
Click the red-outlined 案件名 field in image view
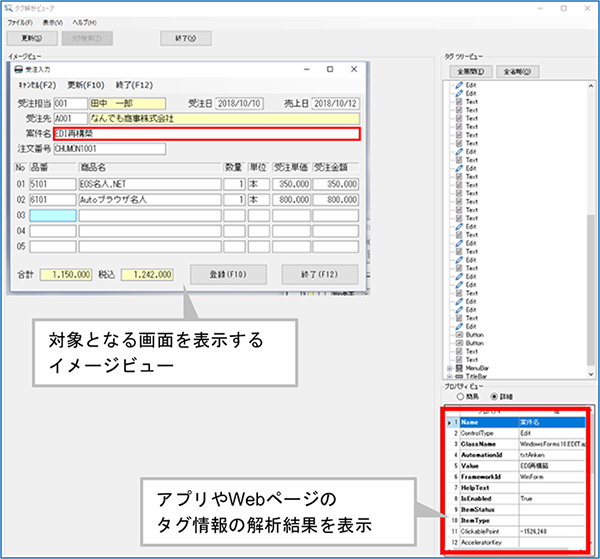click(x=206, y=133)
